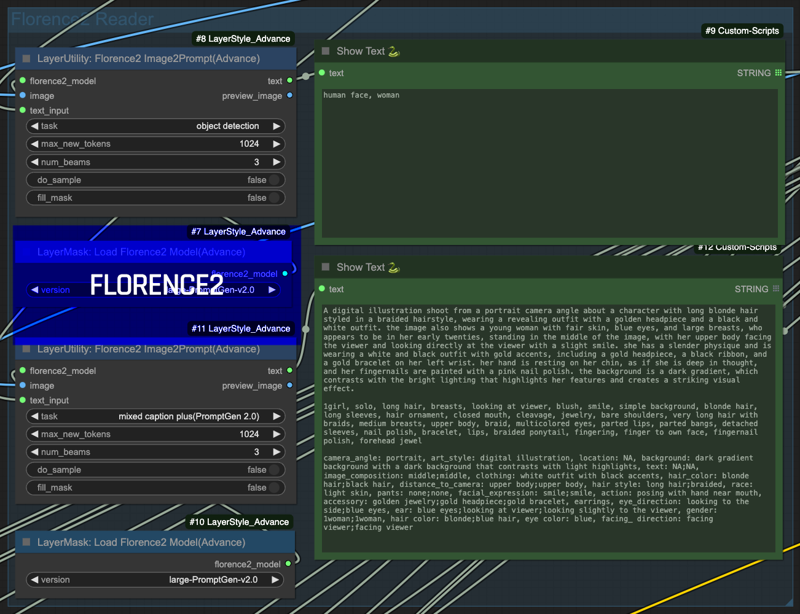Decrease max_new_tokens in the object detection node
This screenshot has width=800, height=614.
(x=34, y=144)
